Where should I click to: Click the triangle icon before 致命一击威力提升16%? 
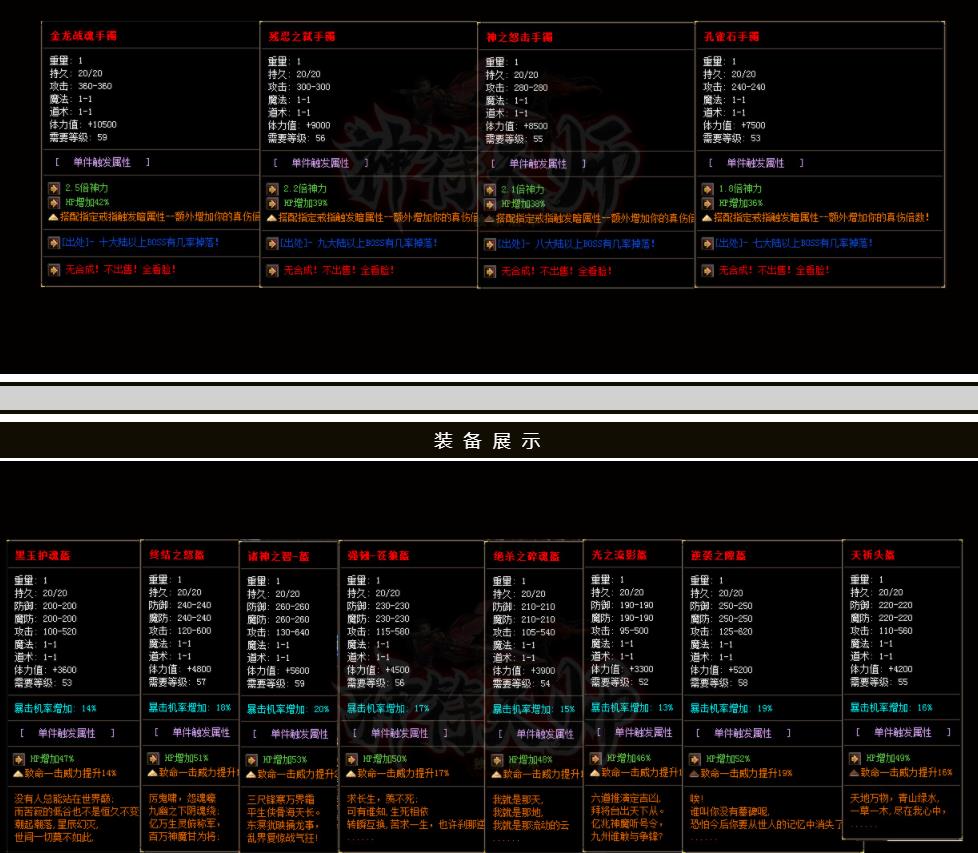(854, 773)
